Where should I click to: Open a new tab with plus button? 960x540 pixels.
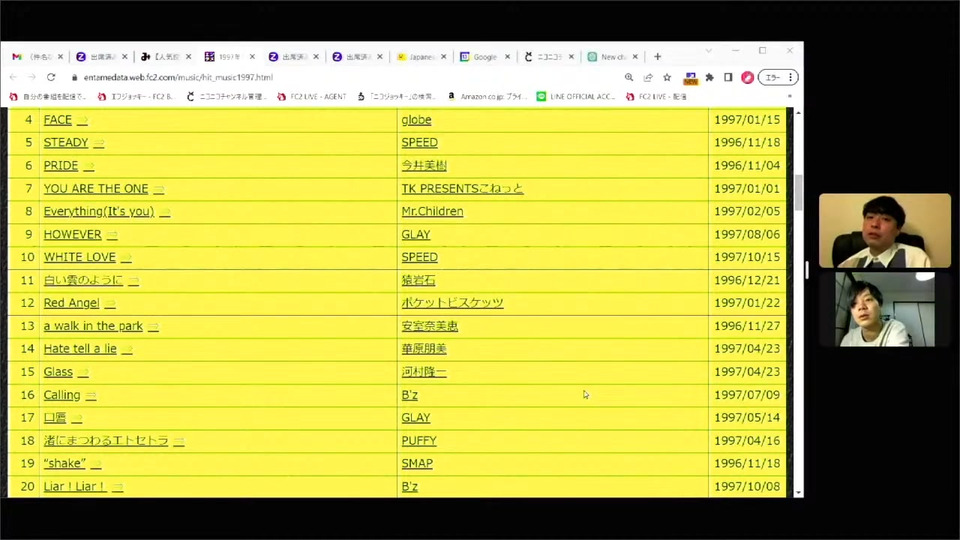tap(658, 56)
